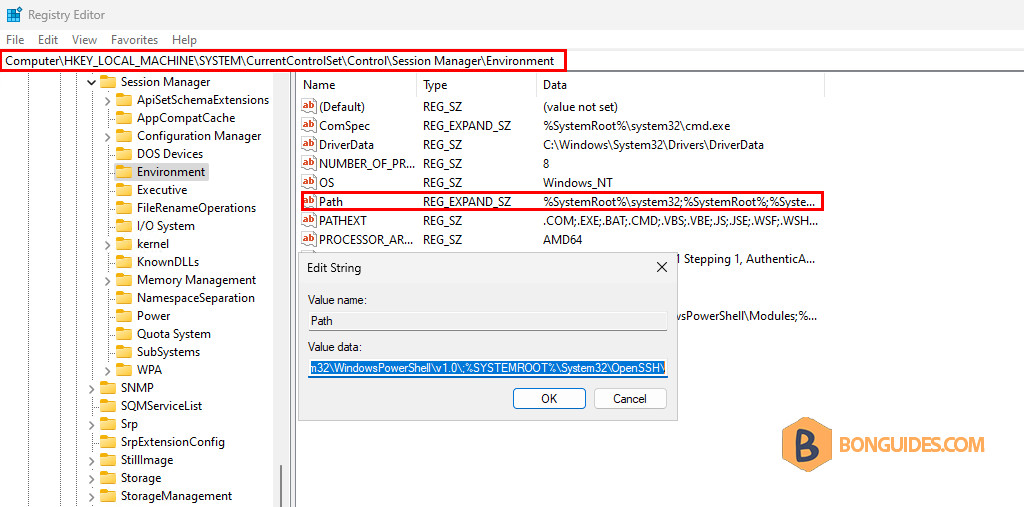Collapse the Session Manager key
Image resolution: width=1024 pixels, height=507 pixels.
pyautogui.click(x=92, y=82)
